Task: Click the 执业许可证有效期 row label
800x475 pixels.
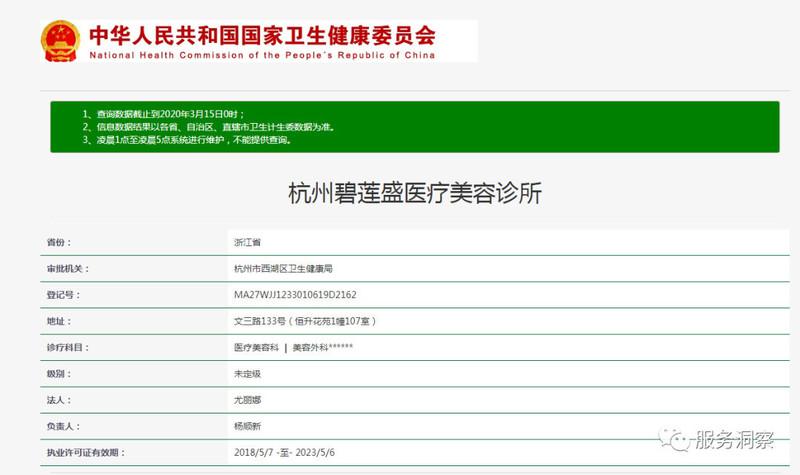Action: tap(82, 451)
